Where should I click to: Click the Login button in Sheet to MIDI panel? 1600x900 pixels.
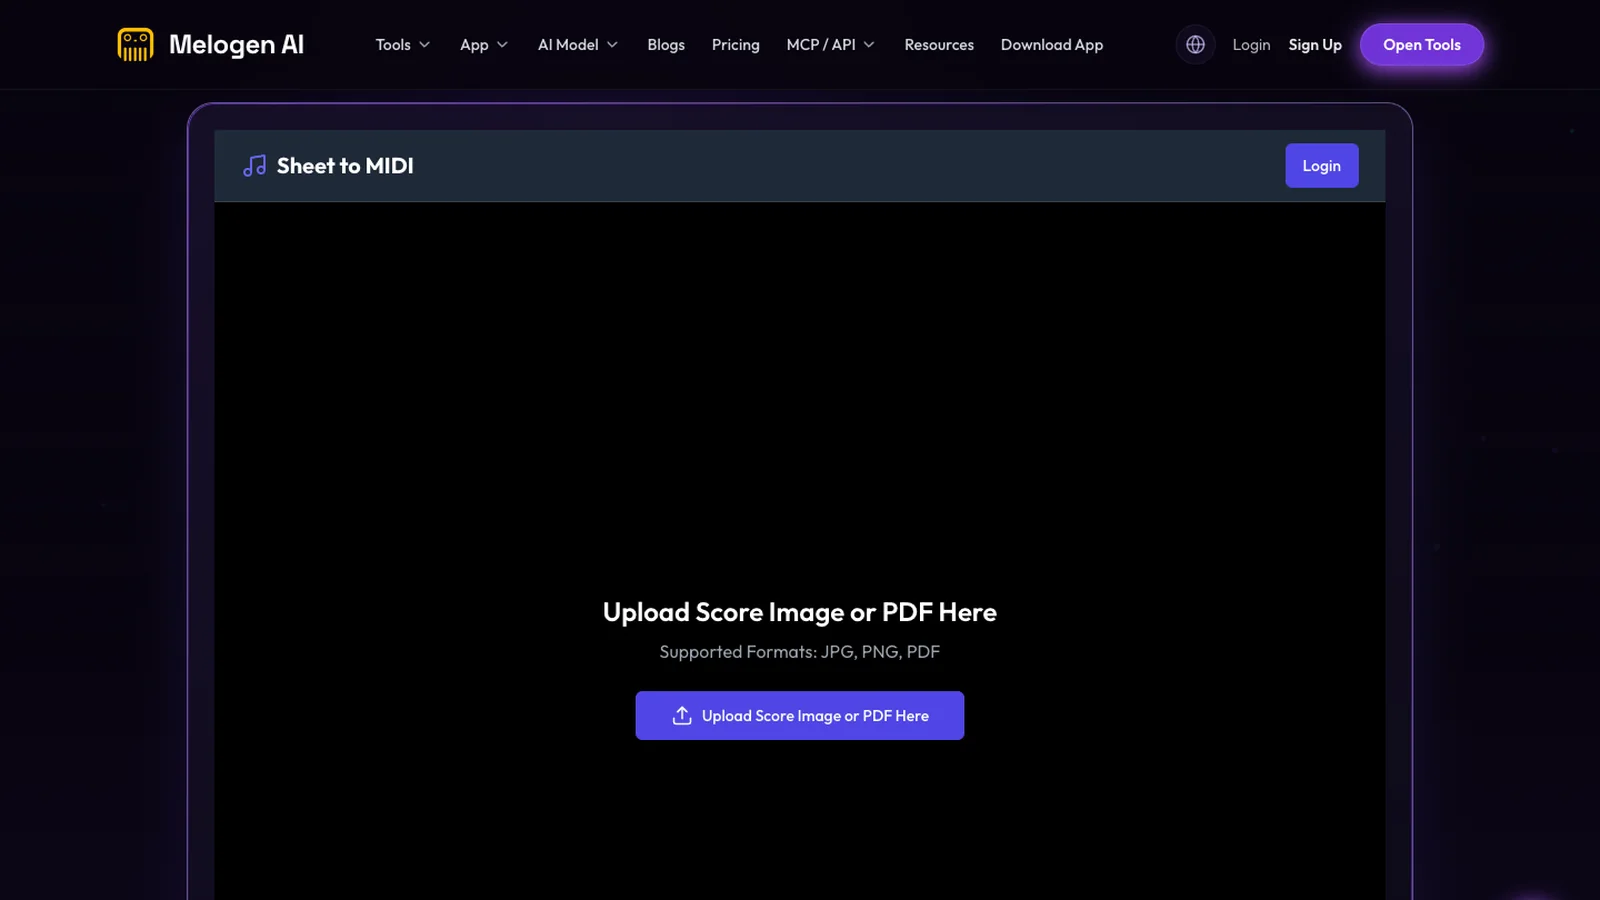(x=1322, y=166)
